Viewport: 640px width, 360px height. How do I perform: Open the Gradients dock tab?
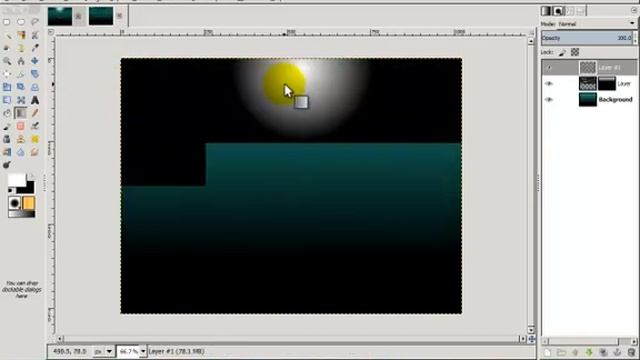click(x=546, y=11)
